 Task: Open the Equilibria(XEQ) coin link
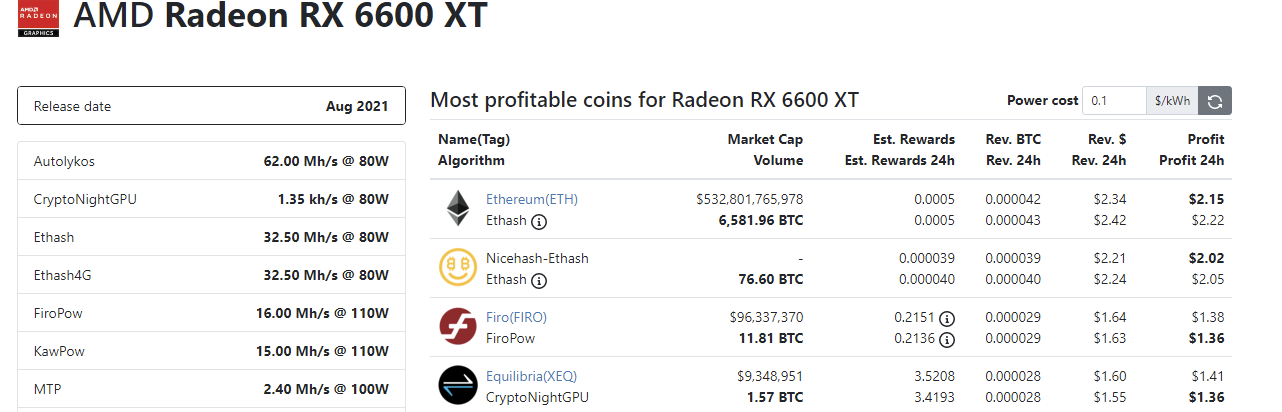coord(532,376)
